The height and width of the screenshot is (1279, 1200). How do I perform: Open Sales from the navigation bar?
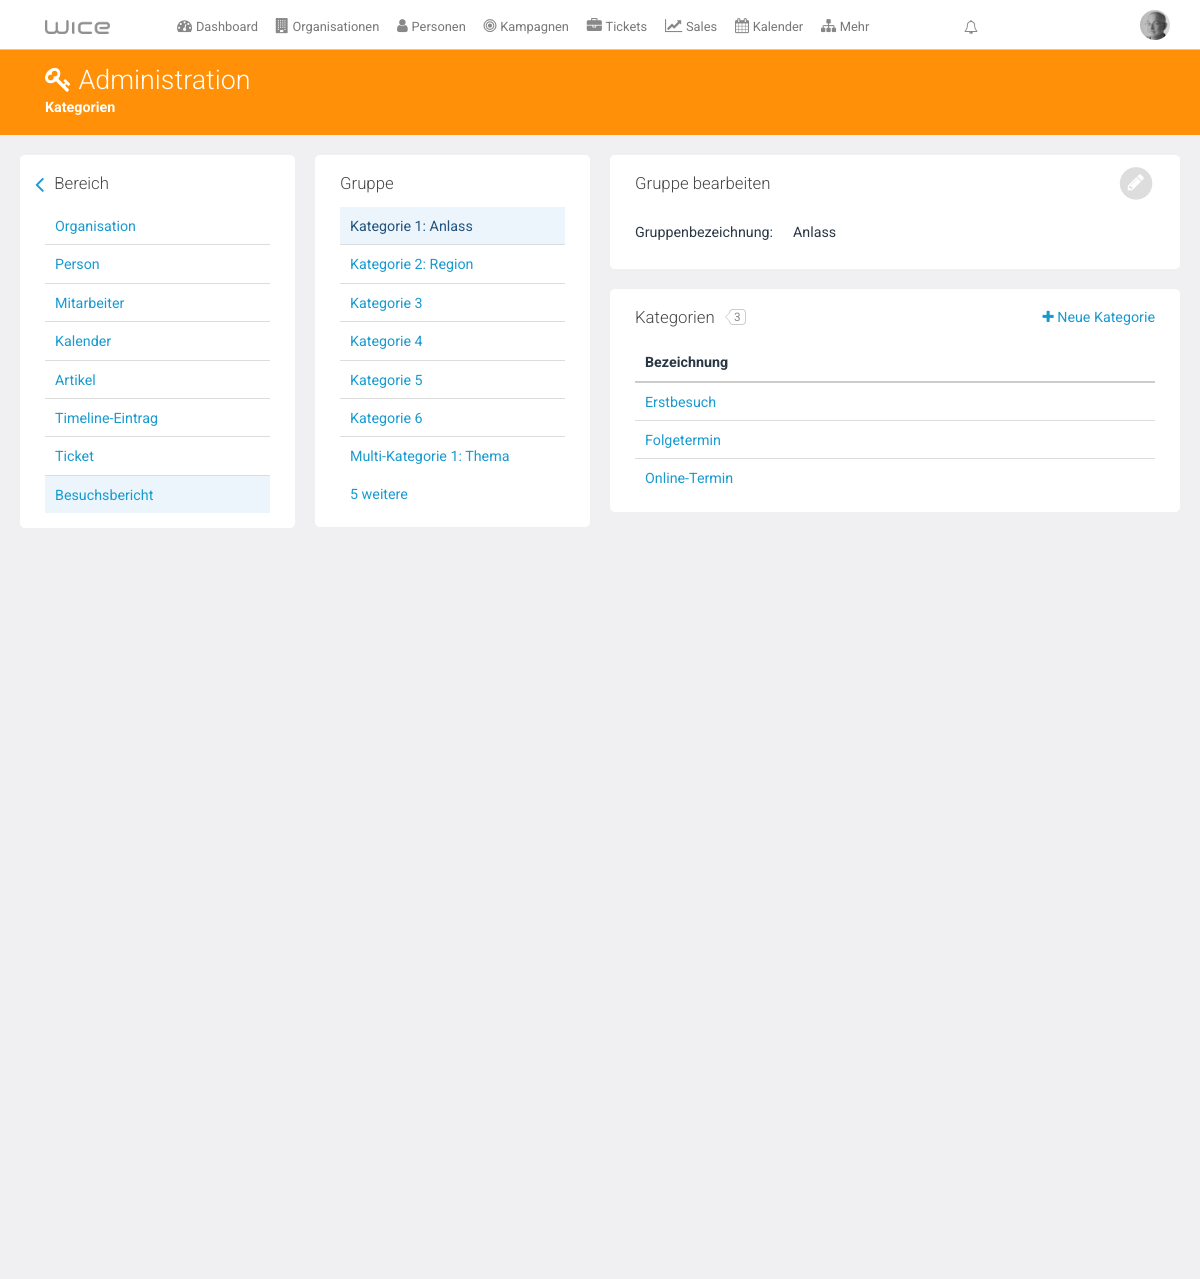691,27
